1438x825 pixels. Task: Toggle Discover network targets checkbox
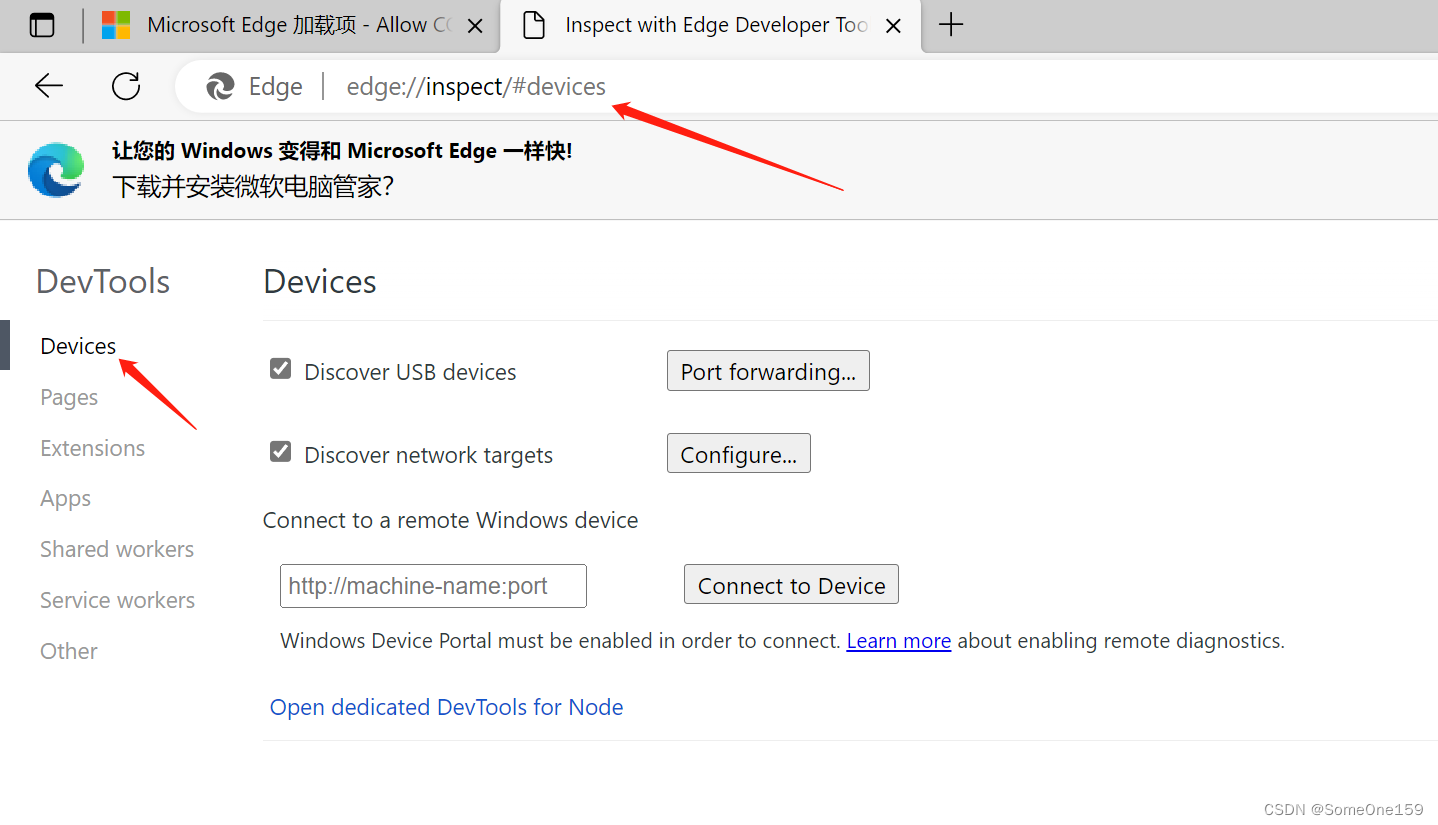(280, 452)
